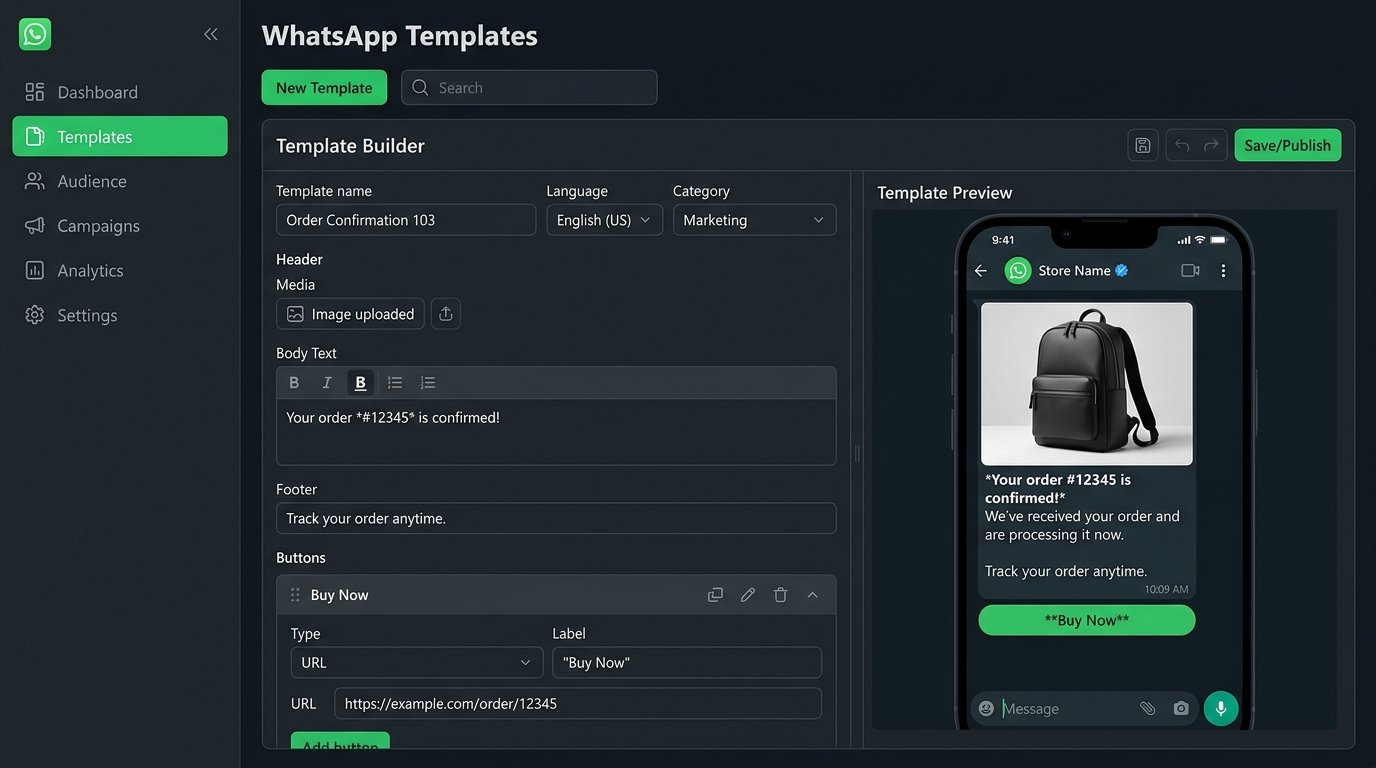The width and height of the screenshot is (1376, 768).
Task: Collapse the sidebar with double chevron
Action: click(211, 34)
